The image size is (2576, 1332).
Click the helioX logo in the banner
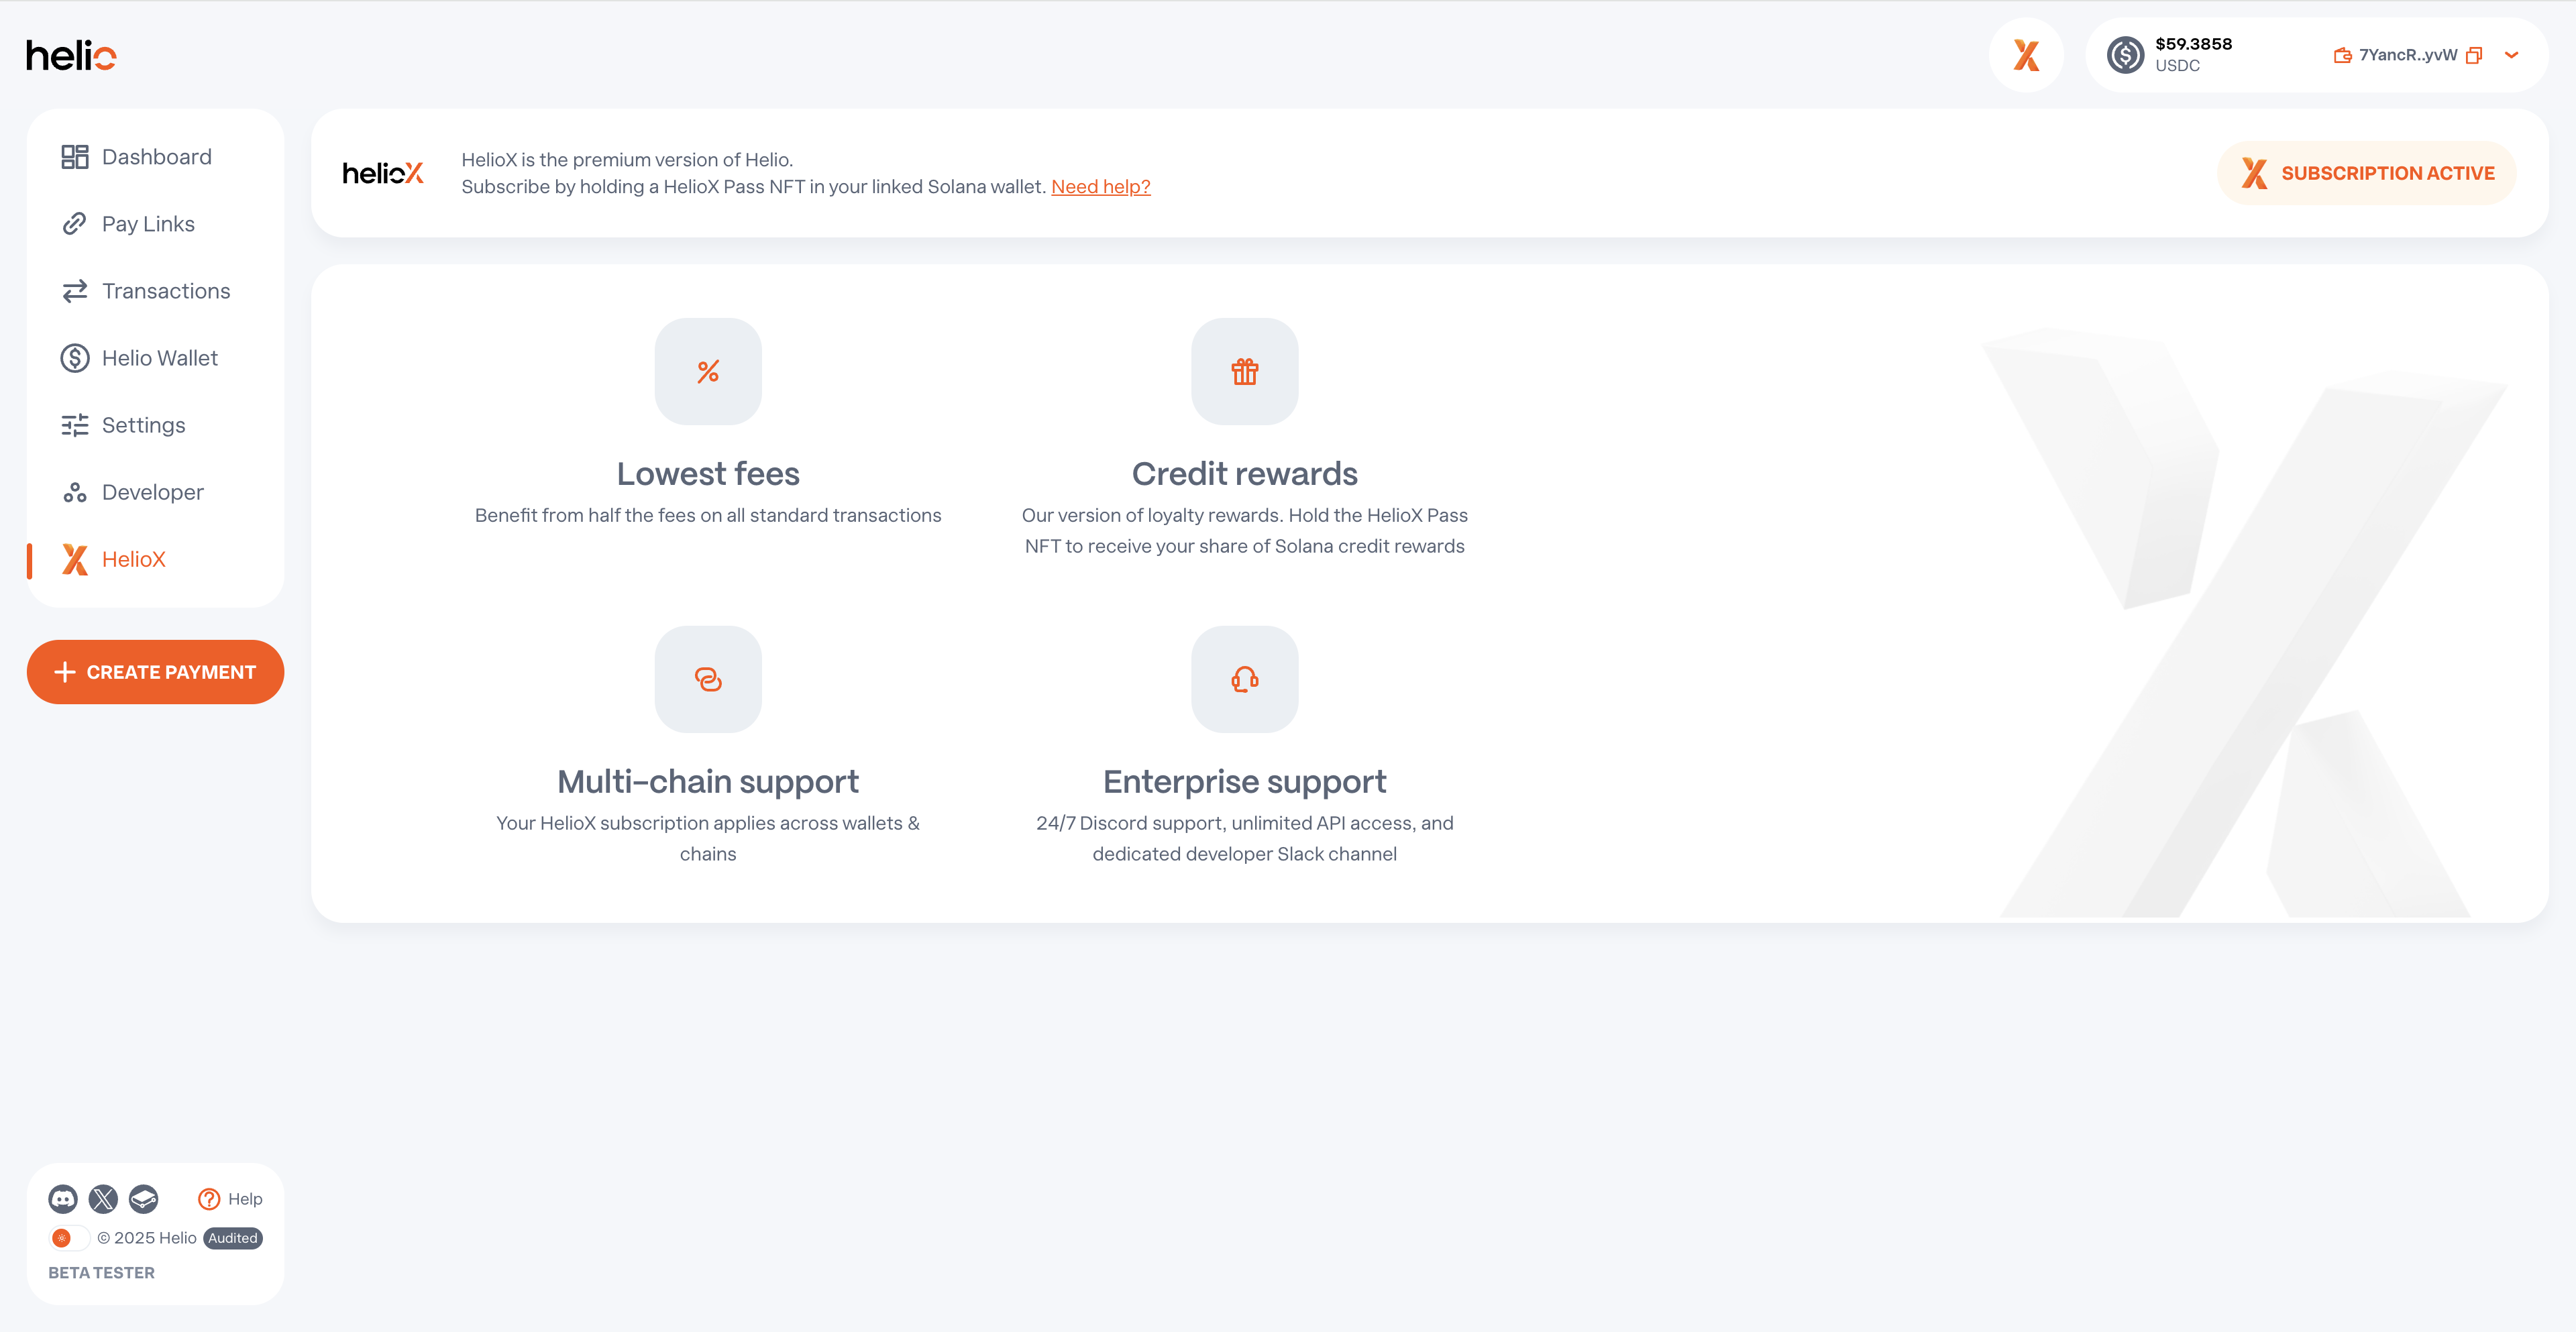coord(383,173)
